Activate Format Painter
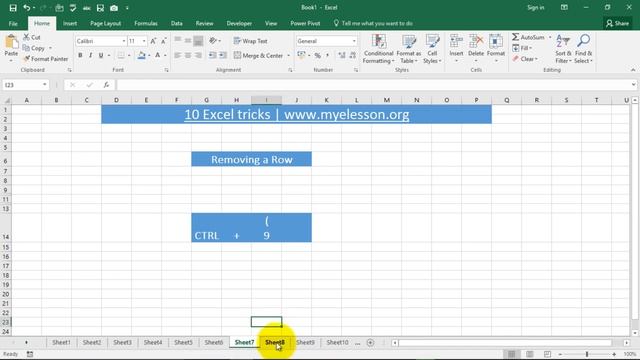Viewport: 640px width, 360px height. tap(46, 59)
